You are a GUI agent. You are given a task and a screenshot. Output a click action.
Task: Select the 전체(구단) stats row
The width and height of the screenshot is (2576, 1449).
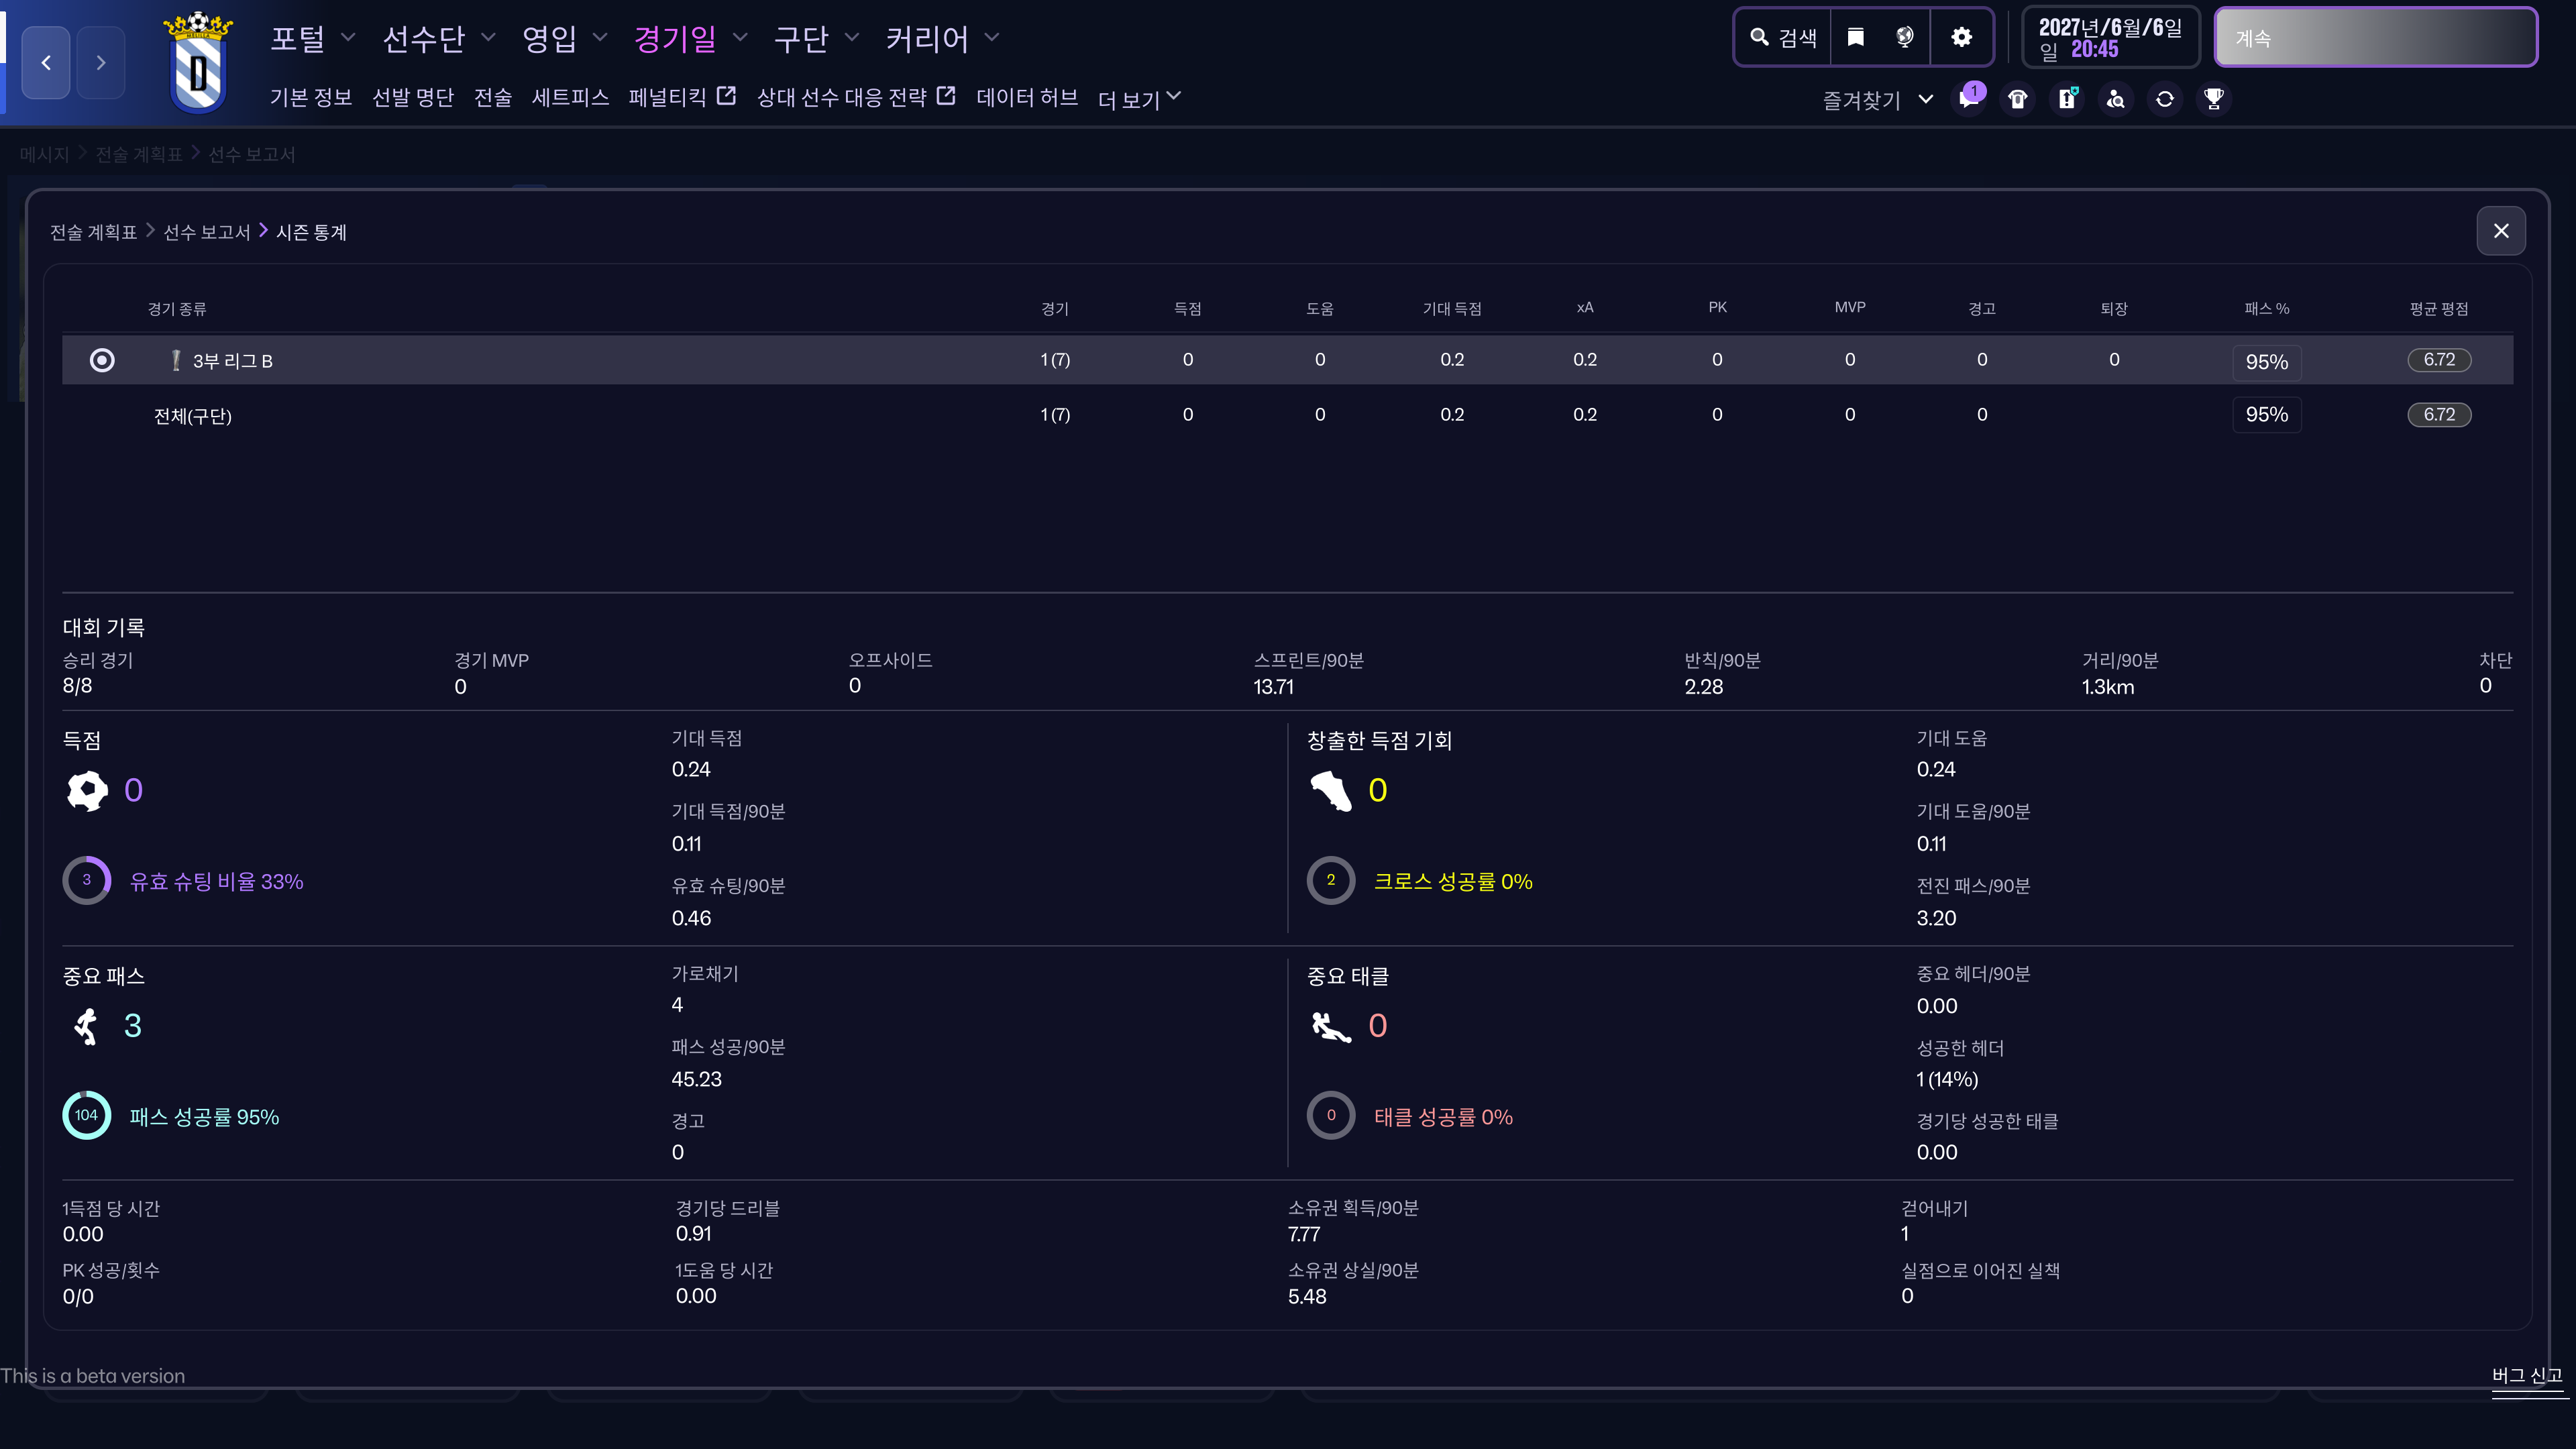pyautogui.click(x=192, y=415)
